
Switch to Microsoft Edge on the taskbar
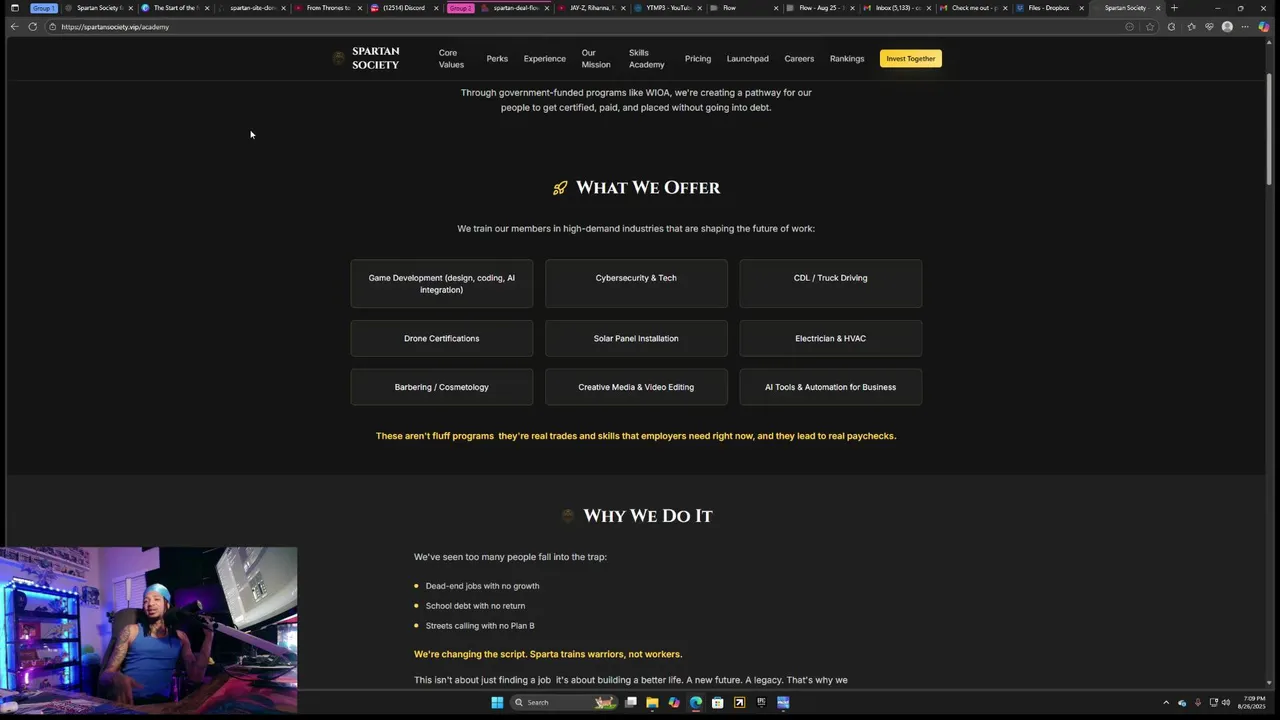[x=696, y=703]
